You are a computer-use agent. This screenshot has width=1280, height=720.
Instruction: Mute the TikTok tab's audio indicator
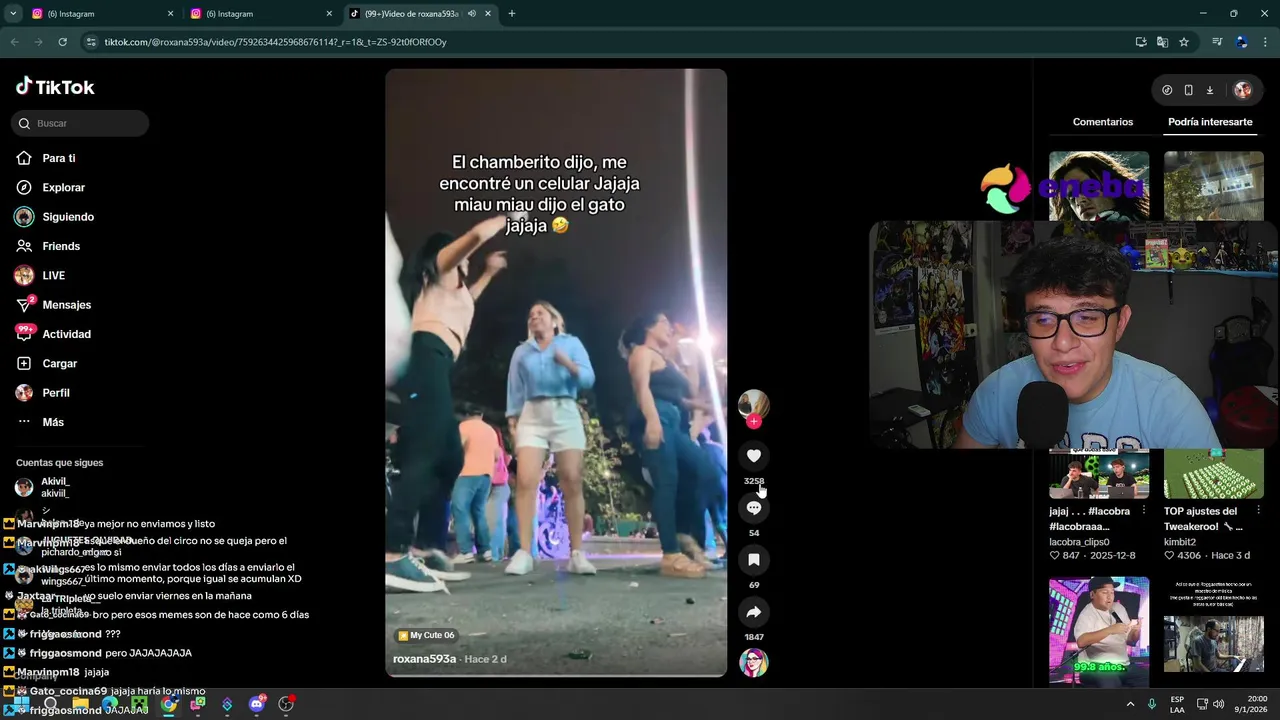471,14
